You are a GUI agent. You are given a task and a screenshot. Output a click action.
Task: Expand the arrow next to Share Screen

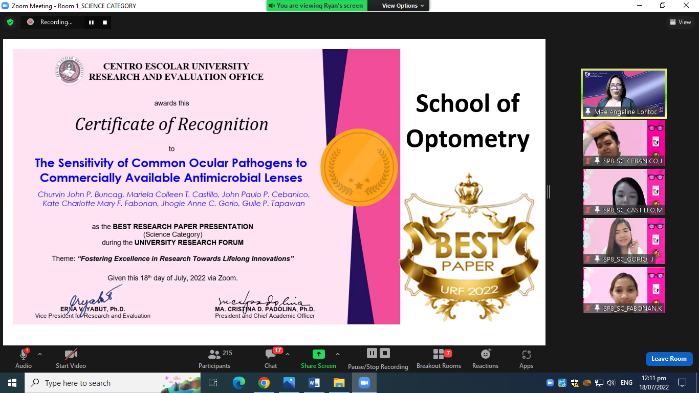click(x=337, y=354)
